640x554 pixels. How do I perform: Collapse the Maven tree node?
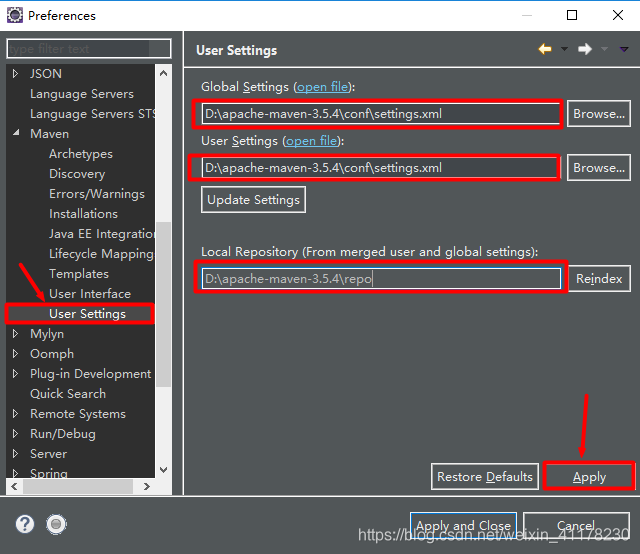(x=16, y=133)
